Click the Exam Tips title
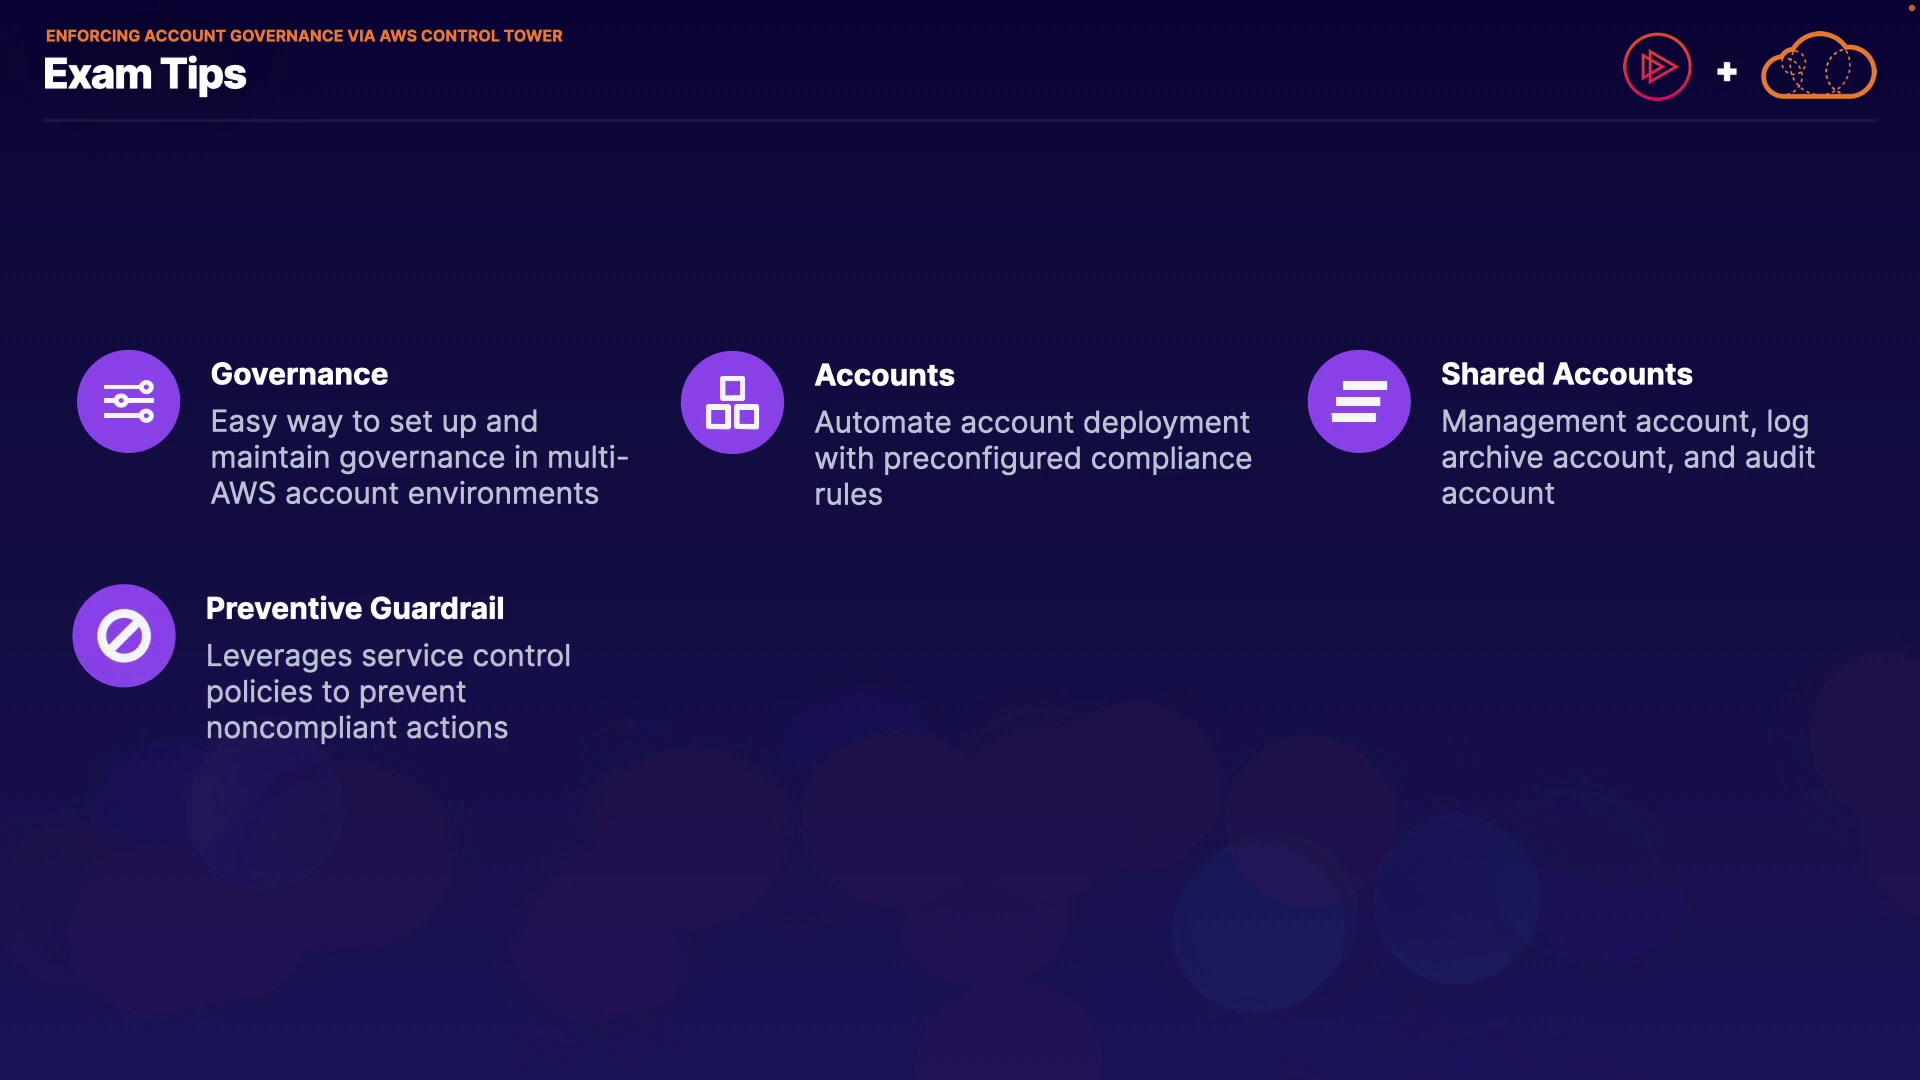Viewport: 1920px width, 1080px height. (145, 75)
